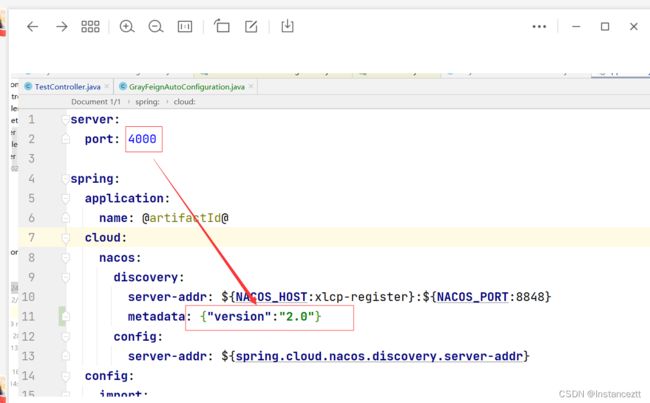The image size is (650, 403).
Task: Click the "version":"2.0" metadata value
Action: 261,317
